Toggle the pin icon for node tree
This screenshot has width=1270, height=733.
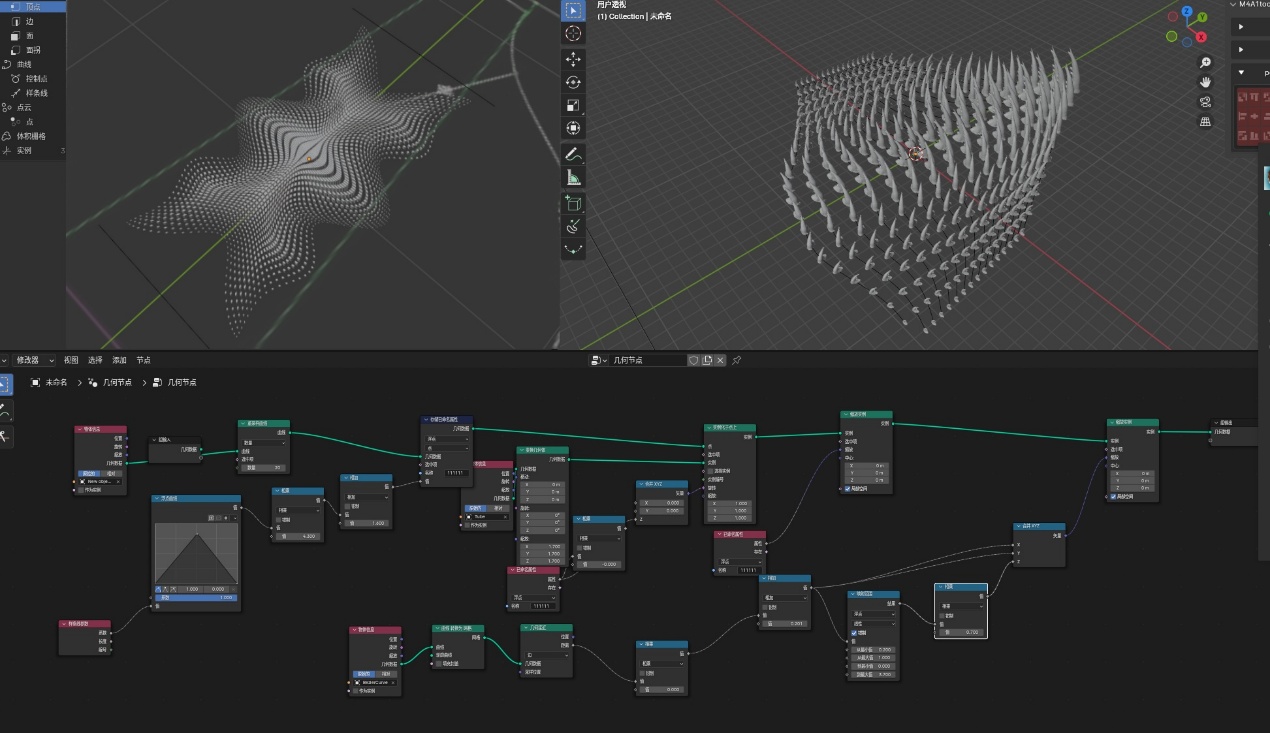(737, 360)
